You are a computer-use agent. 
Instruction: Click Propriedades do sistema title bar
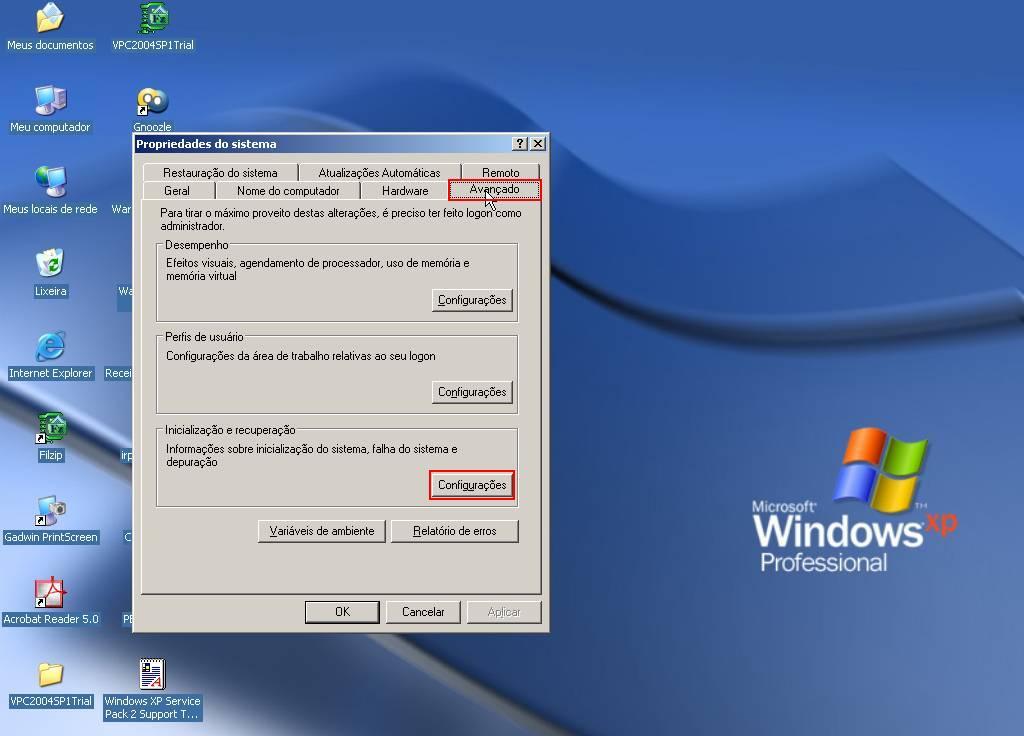pyautogui.click(x=323, y=144)
